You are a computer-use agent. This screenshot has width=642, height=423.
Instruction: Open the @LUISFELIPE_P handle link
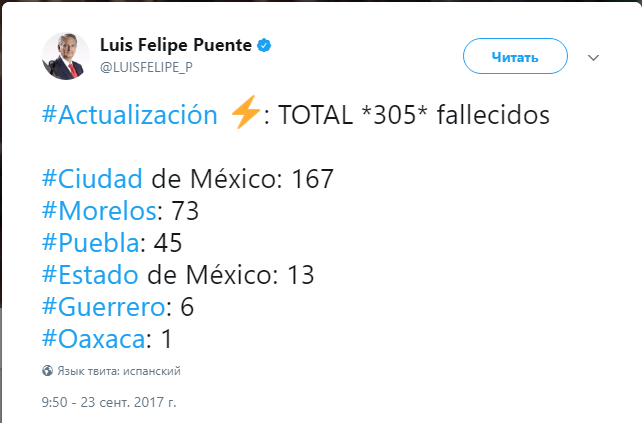[x=144, y=66]
